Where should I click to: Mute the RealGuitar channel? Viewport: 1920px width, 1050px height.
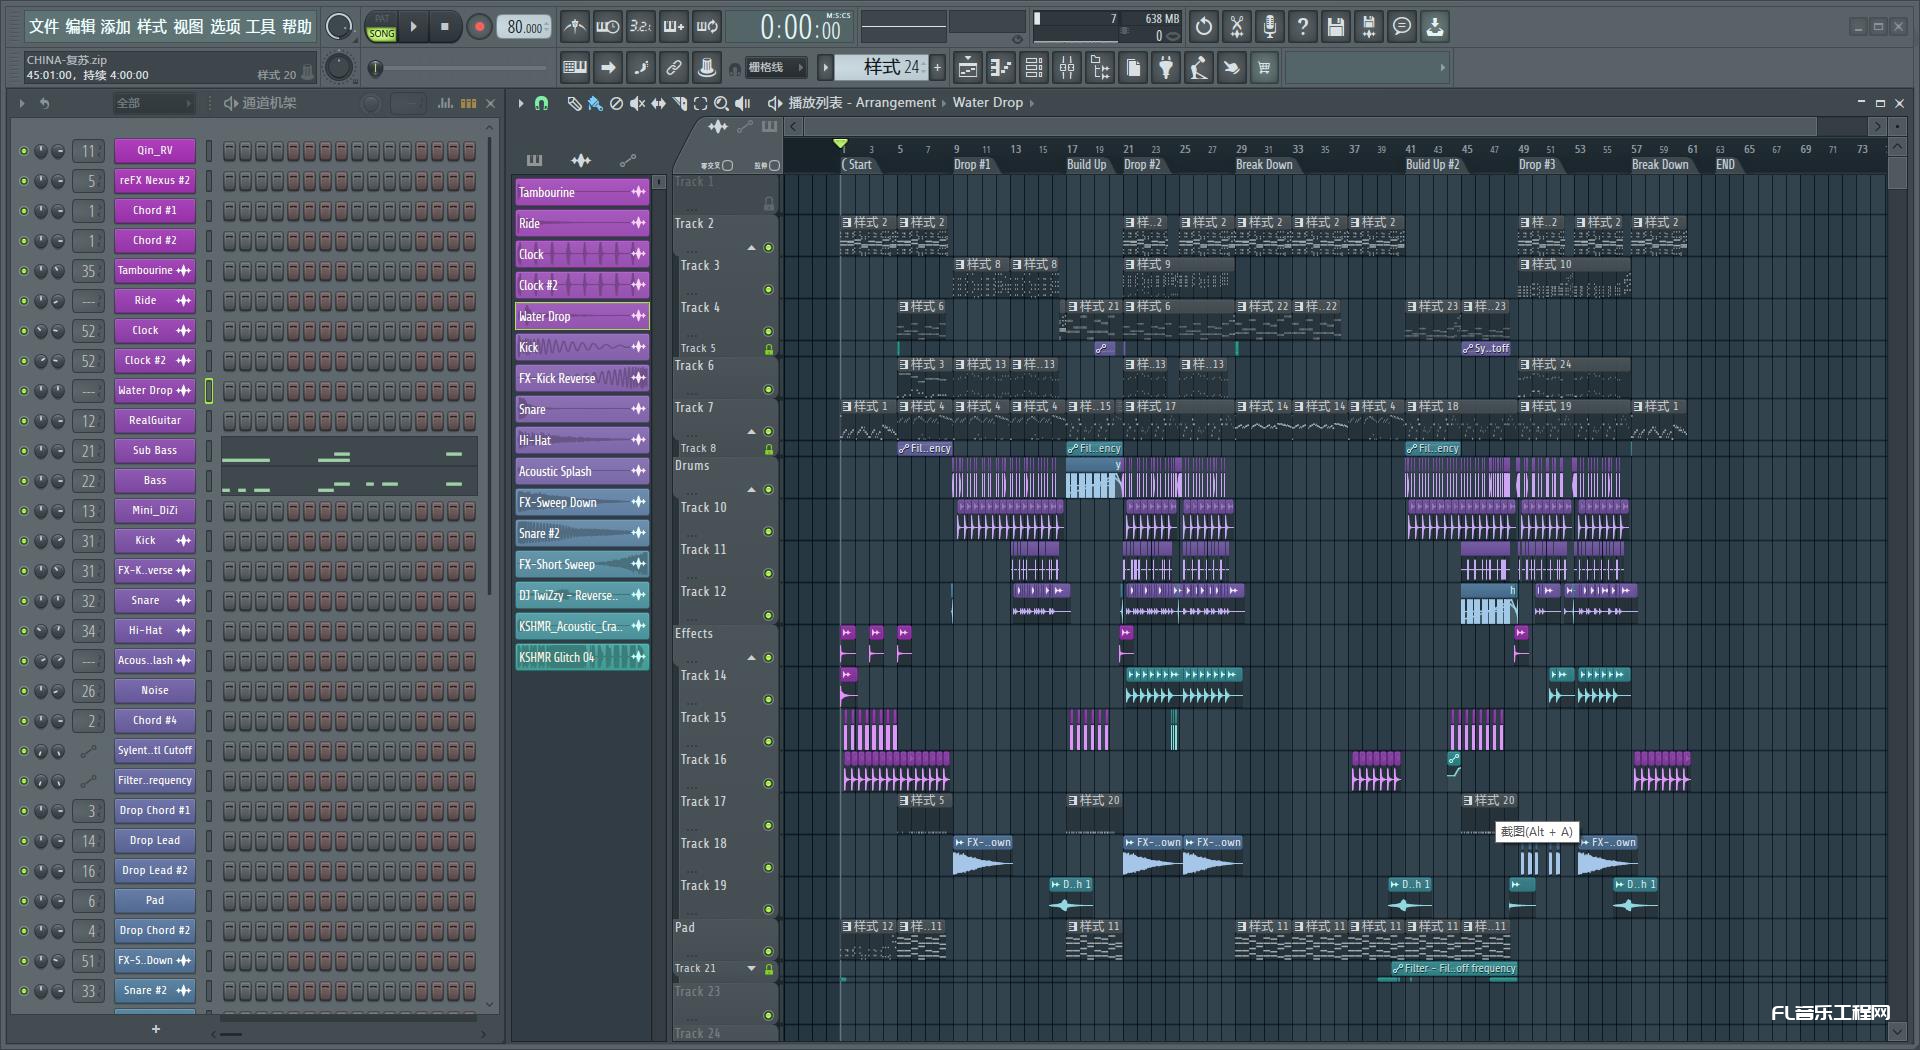(24, 421)
